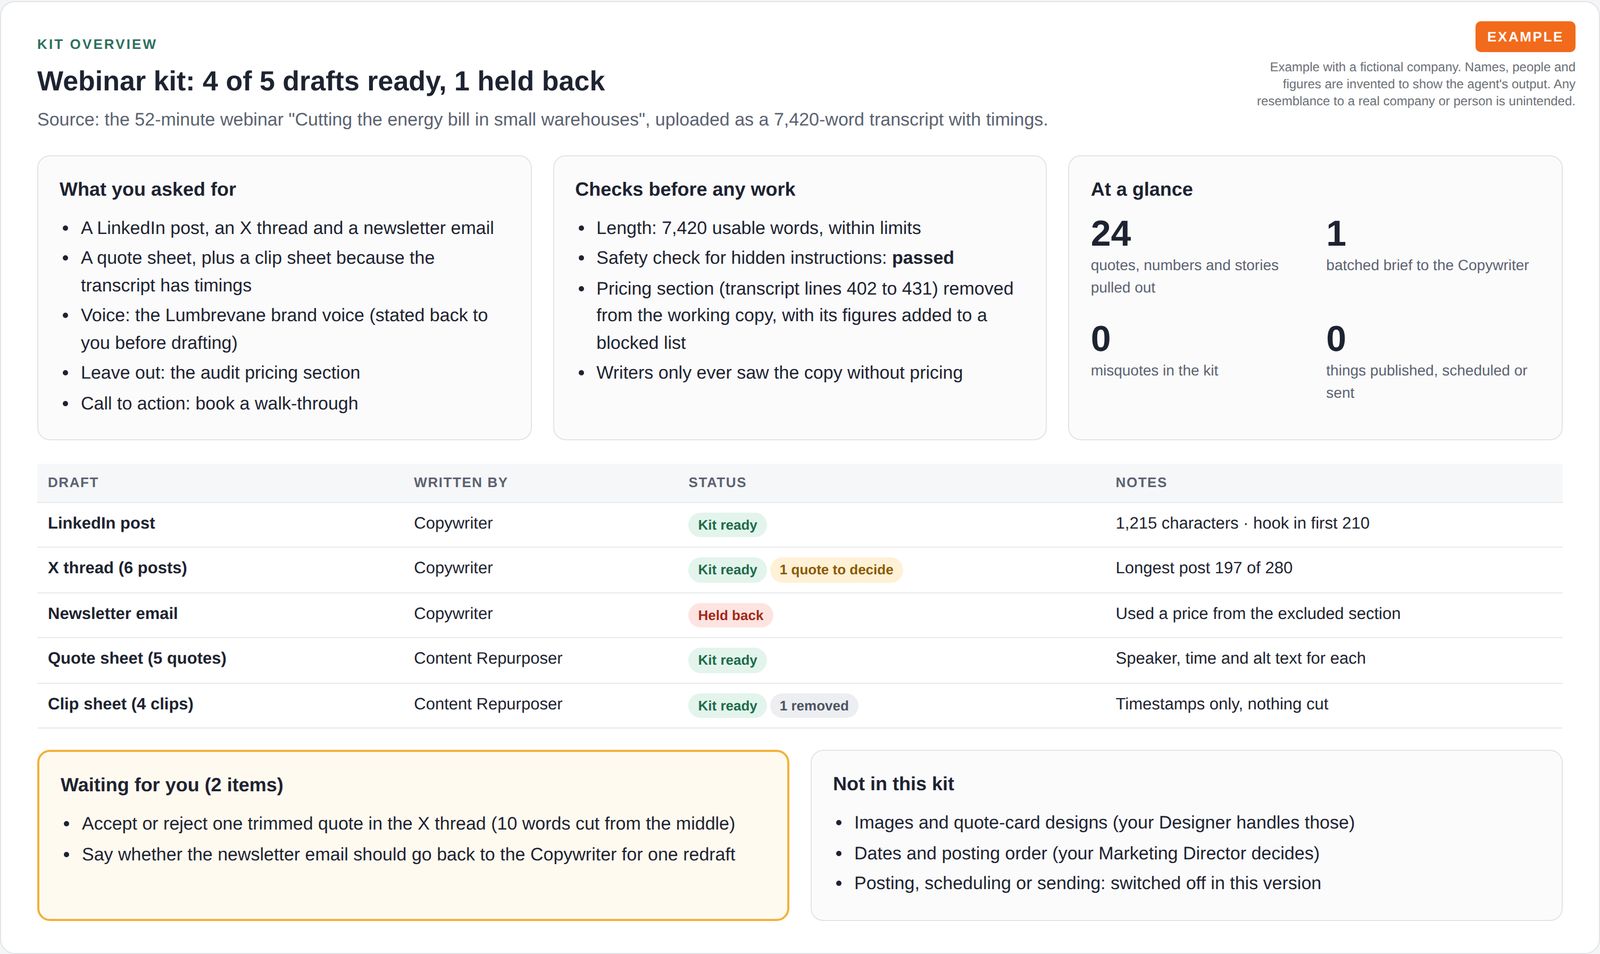1600x954 pixels.
Task: Select the 'Newsletter email' draft name
Action: click(113, 614)
